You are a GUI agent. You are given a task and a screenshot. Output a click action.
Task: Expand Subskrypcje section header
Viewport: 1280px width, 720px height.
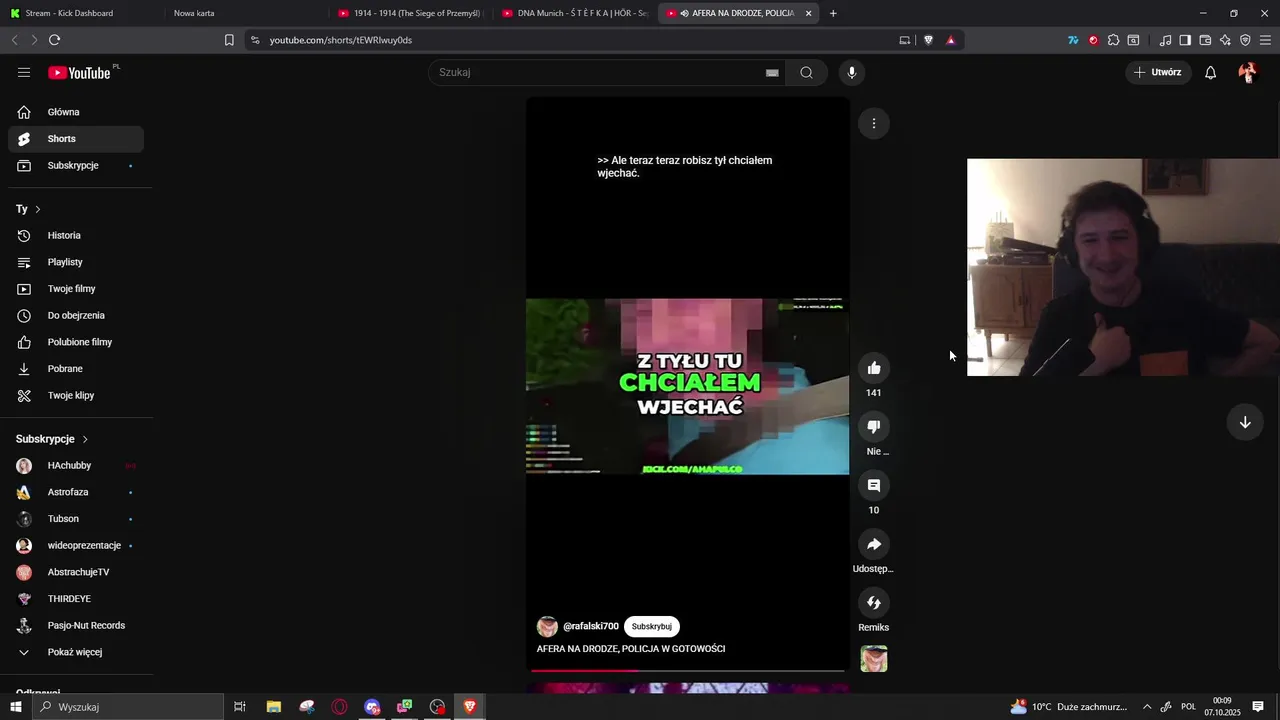click(x=52, y=439)
